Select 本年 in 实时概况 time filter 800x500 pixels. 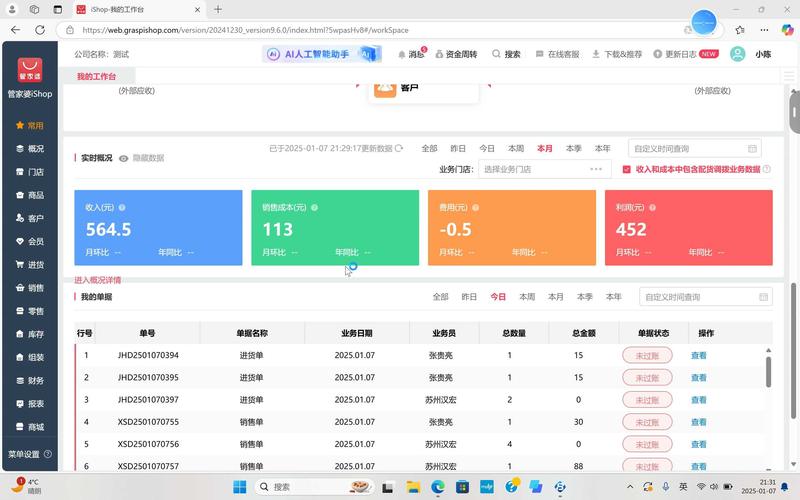pos(603,148)
